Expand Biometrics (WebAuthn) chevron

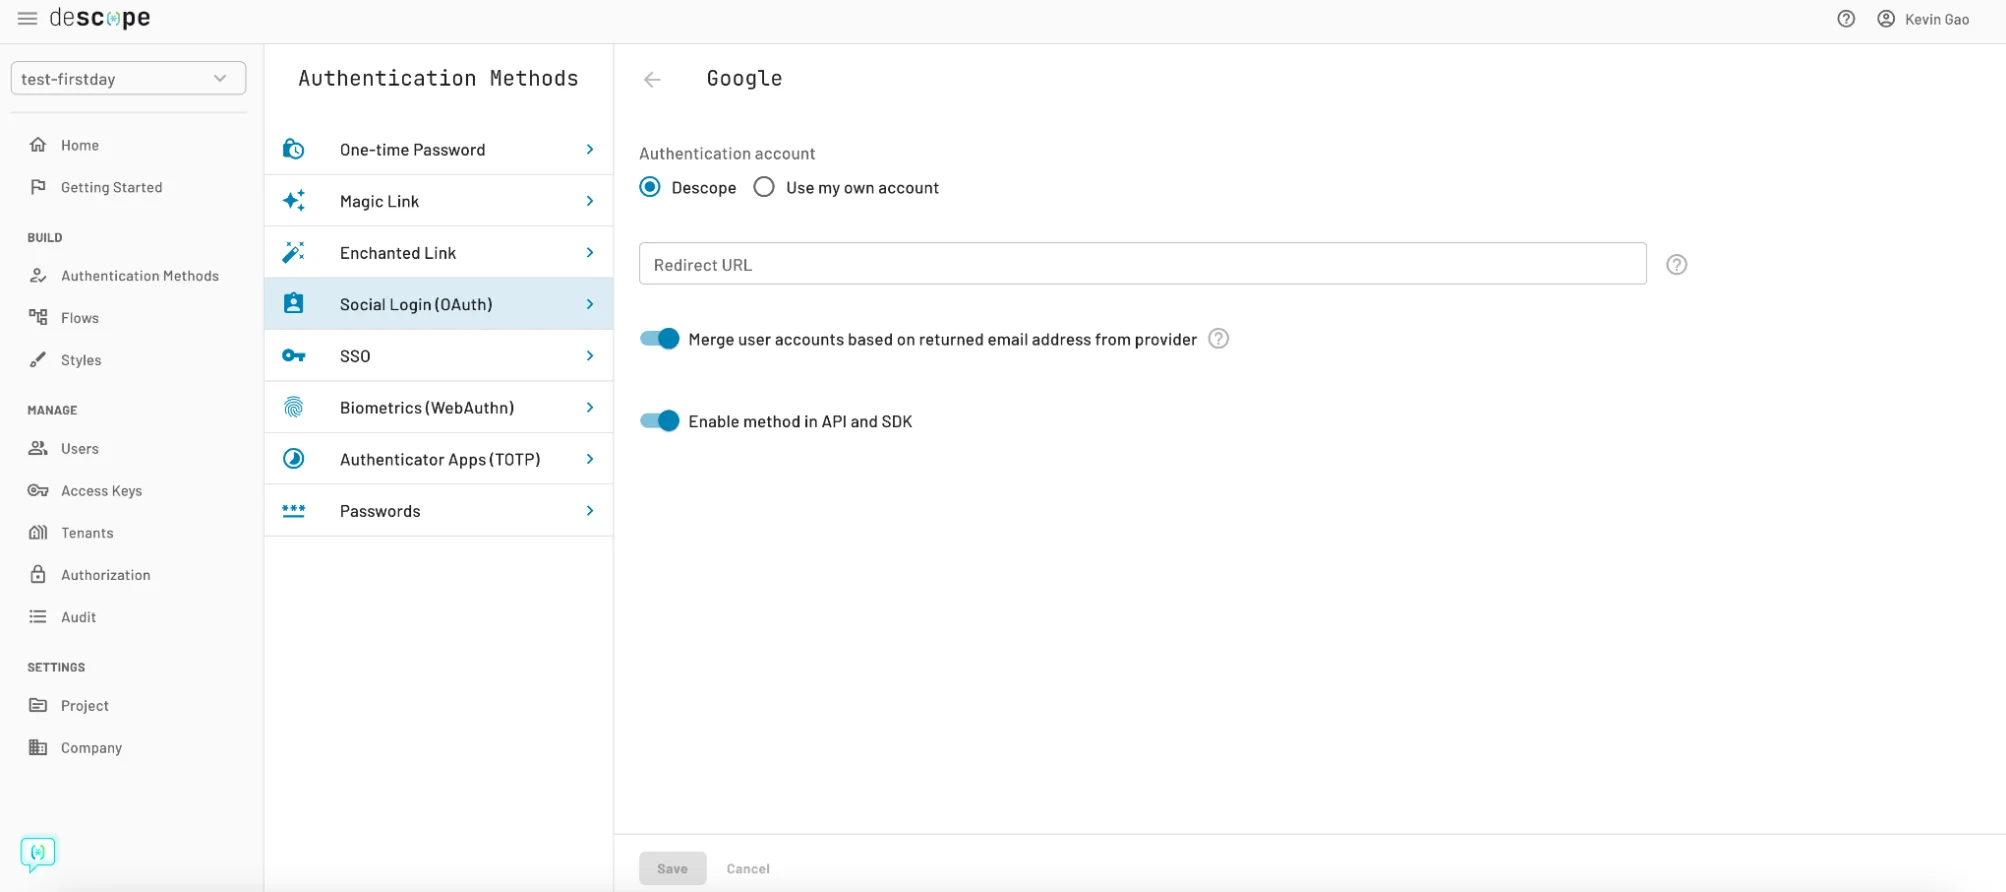point(590,408)
